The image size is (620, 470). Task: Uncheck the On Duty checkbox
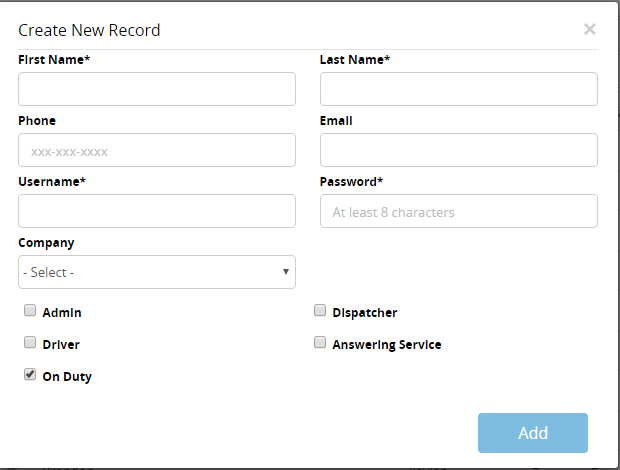coord(30,375)
